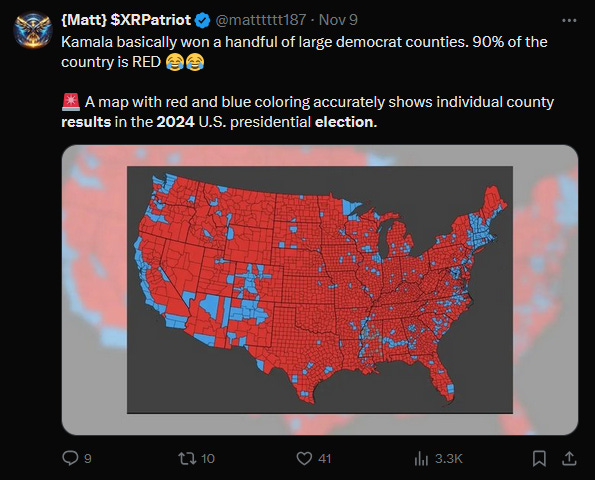Click the bold word "election." in tweet
The width and height of the screenshot is (595, 480).
[x=346, y=122]
